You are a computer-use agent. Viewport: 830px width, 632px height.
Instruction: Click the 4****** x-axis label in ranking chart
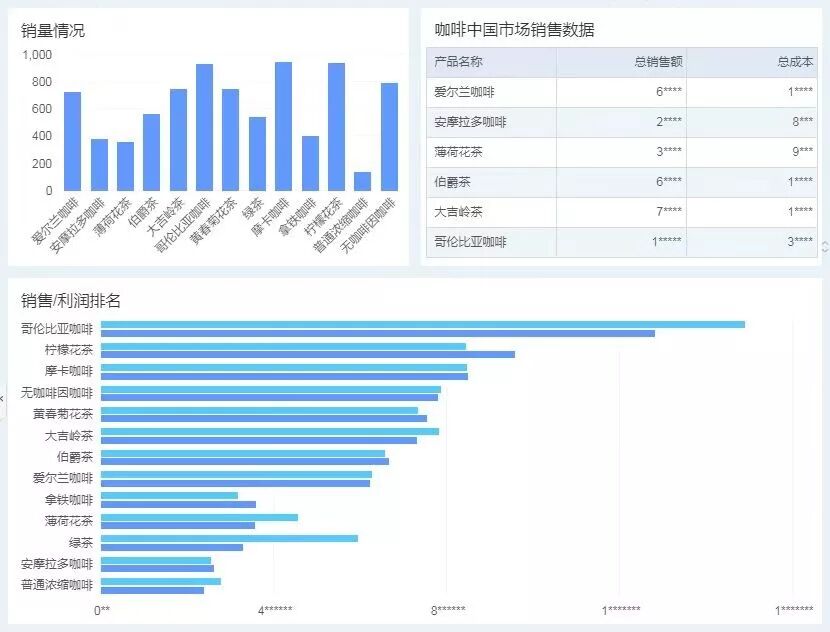[275, 610]
